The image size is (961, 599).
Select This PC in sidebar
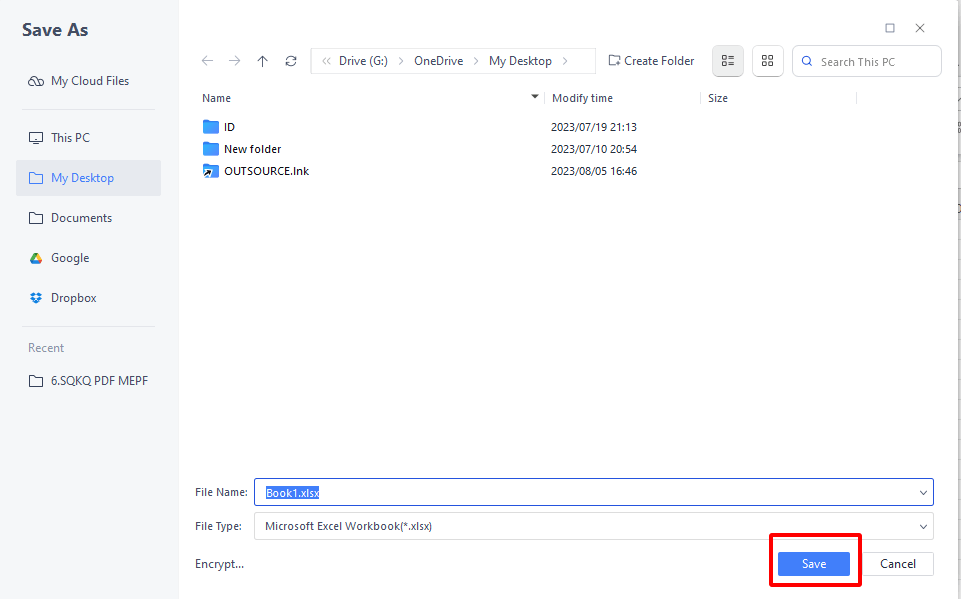pyautogui.click(x=59, y=138)
